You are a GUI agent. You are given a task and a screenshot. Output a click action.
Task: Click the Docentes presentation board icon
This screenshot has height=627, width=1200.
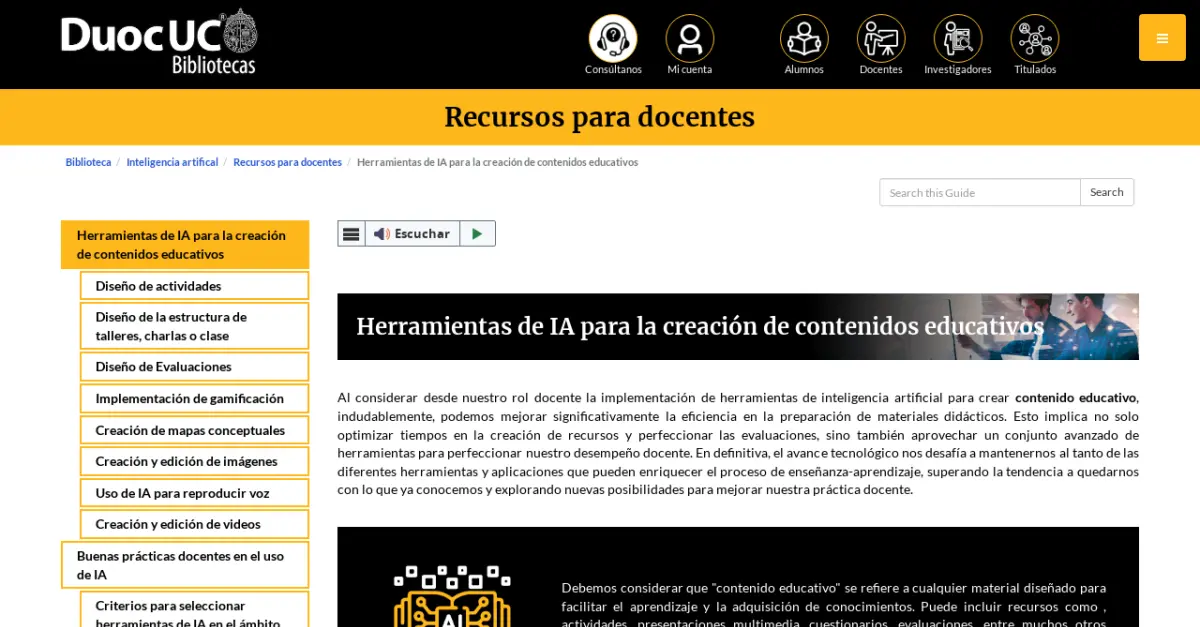tap(881, 38)
